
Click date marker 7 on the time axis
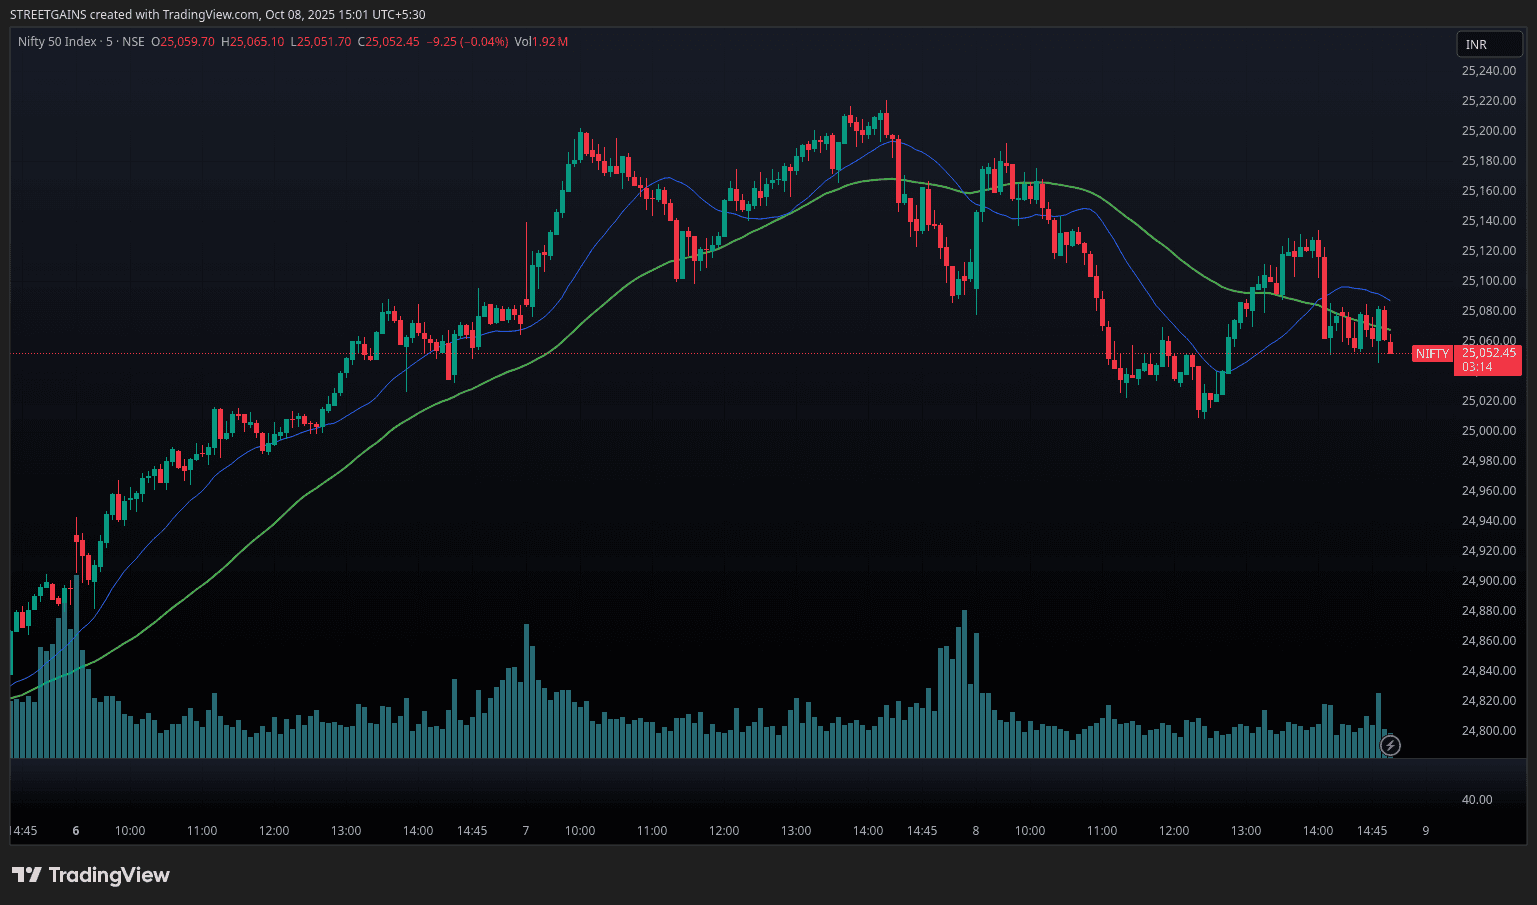coord(526,831)
